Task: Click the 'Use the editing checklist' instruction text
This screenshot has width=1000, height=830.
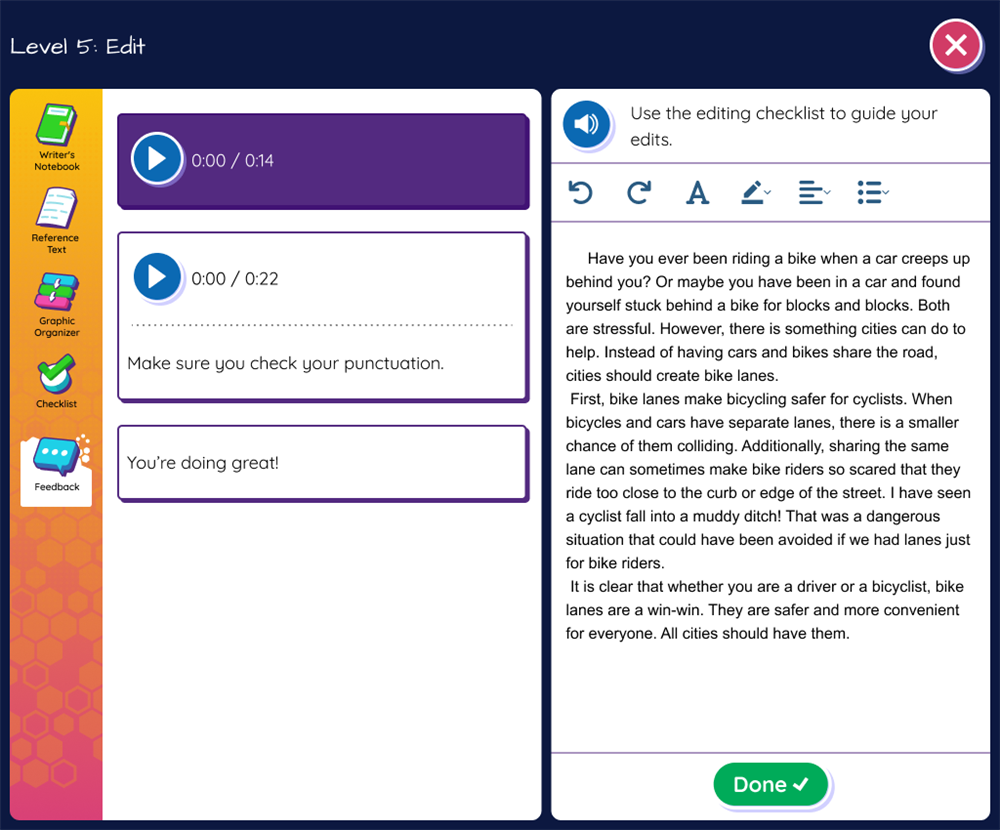Action: (x=784, y=126)
